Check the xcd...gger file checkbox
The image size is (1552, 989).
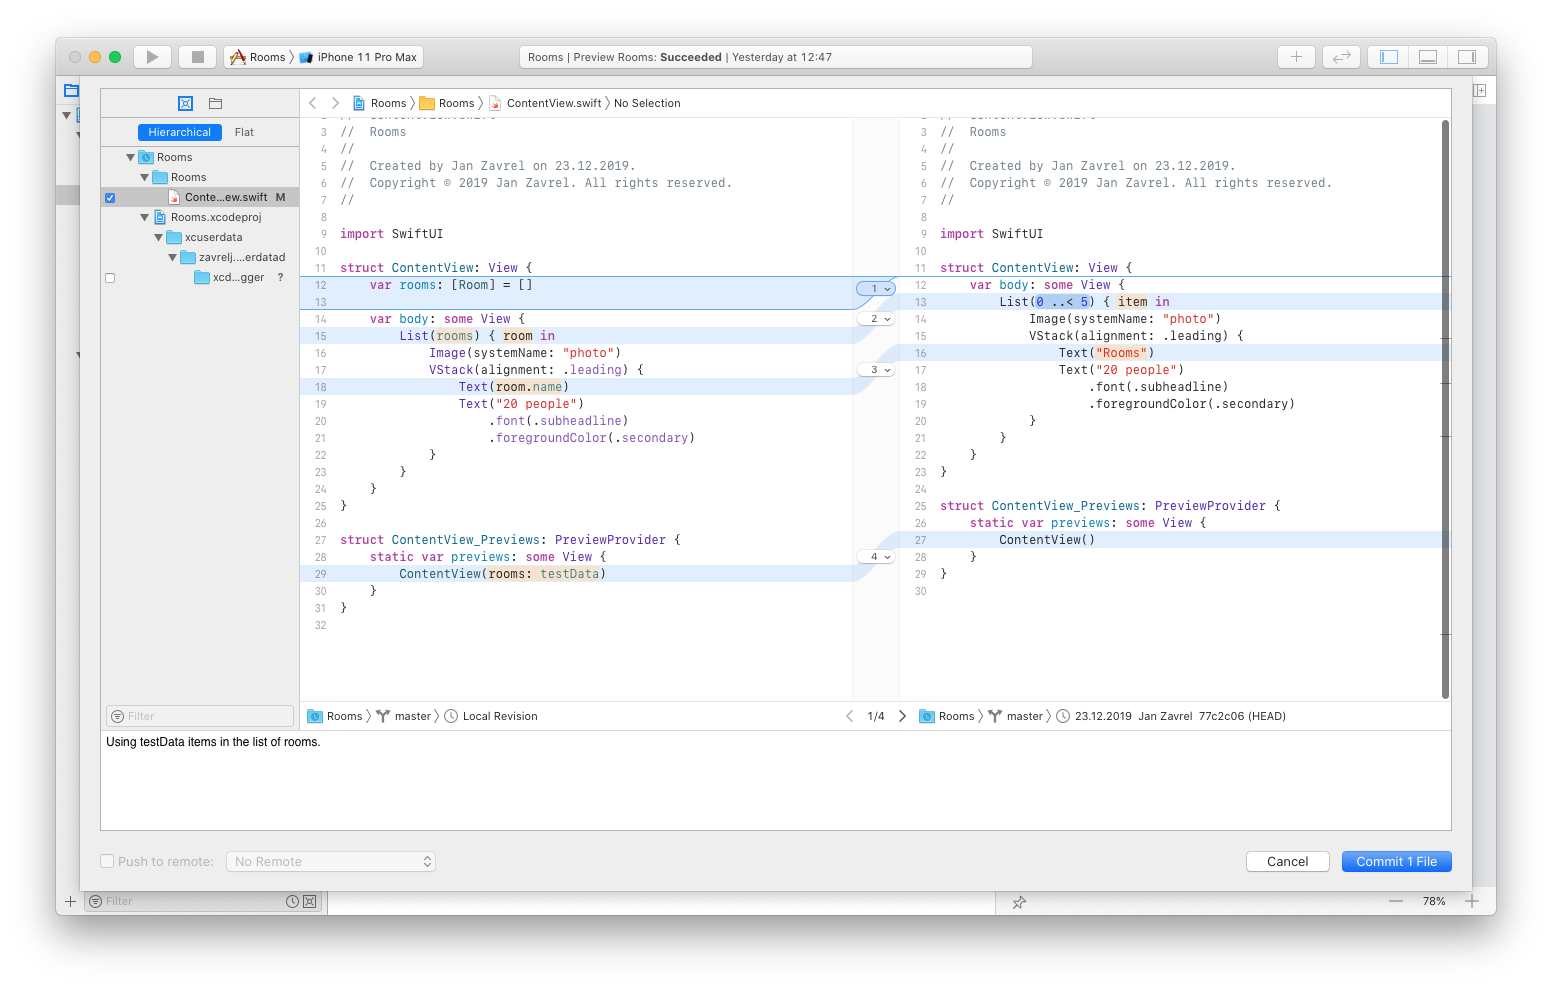tap(110, 277)
